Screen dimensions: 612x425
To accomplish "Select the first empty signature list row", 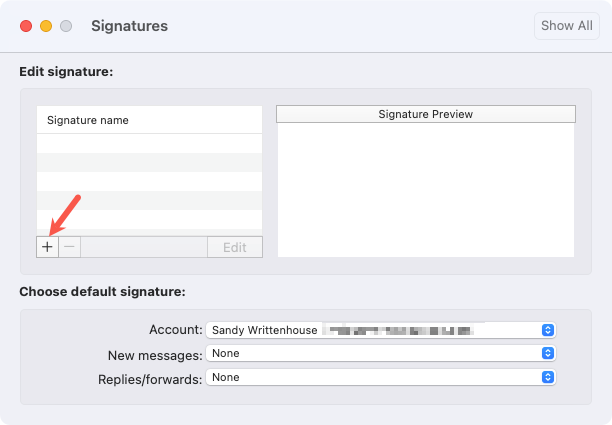I will point(149,143).
